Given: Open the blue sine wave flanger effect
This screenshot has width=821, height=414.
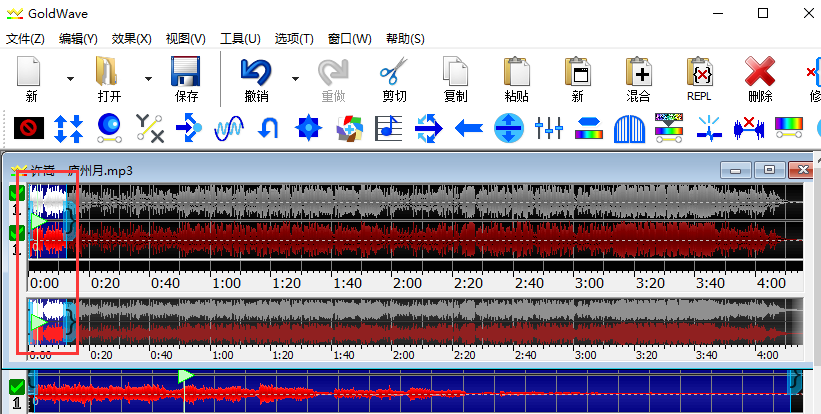Looking at the screenshot, I should 229,128.
